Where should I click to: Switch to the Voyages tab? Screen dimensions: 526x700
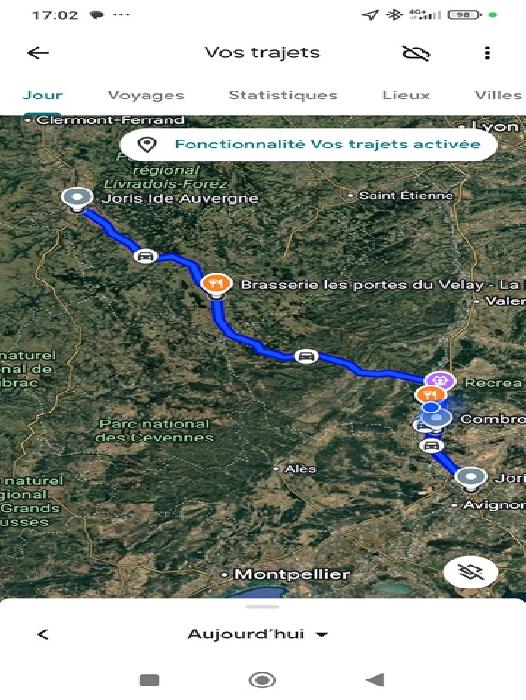(x=146, y=95)
